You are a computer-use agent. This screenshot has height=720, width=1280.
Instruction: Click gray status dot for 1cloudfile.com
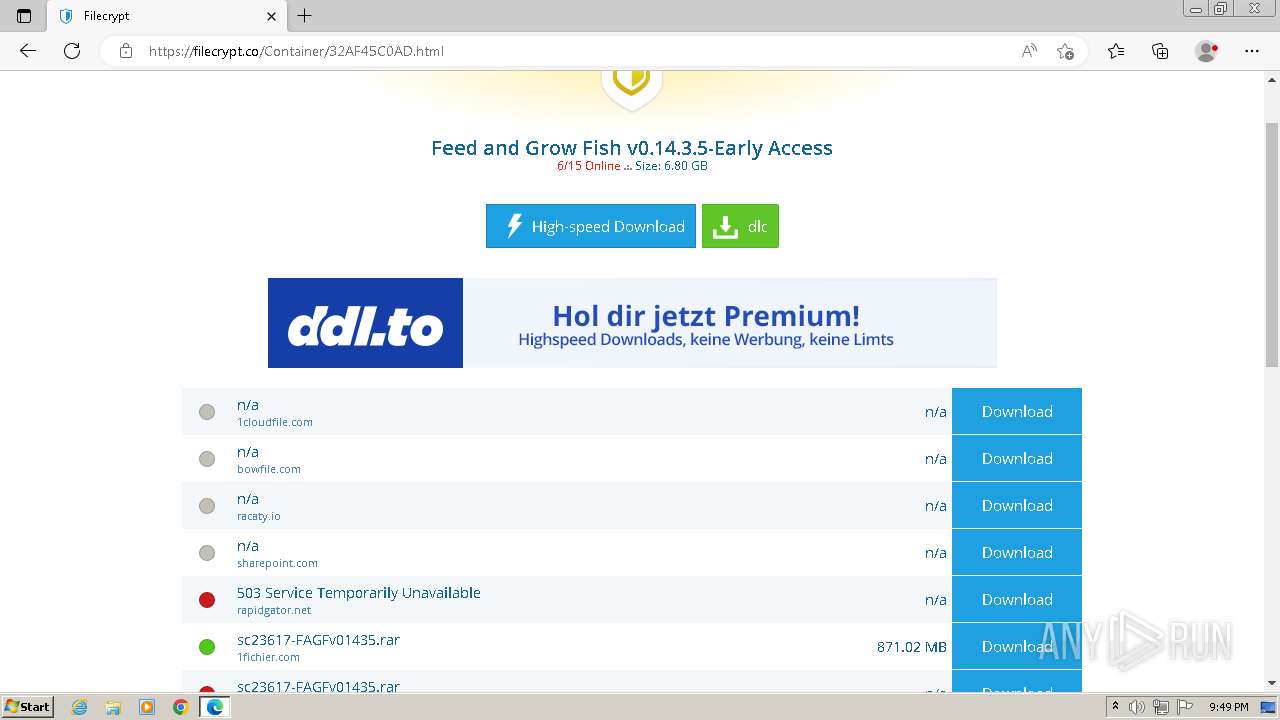coord(207,412)
